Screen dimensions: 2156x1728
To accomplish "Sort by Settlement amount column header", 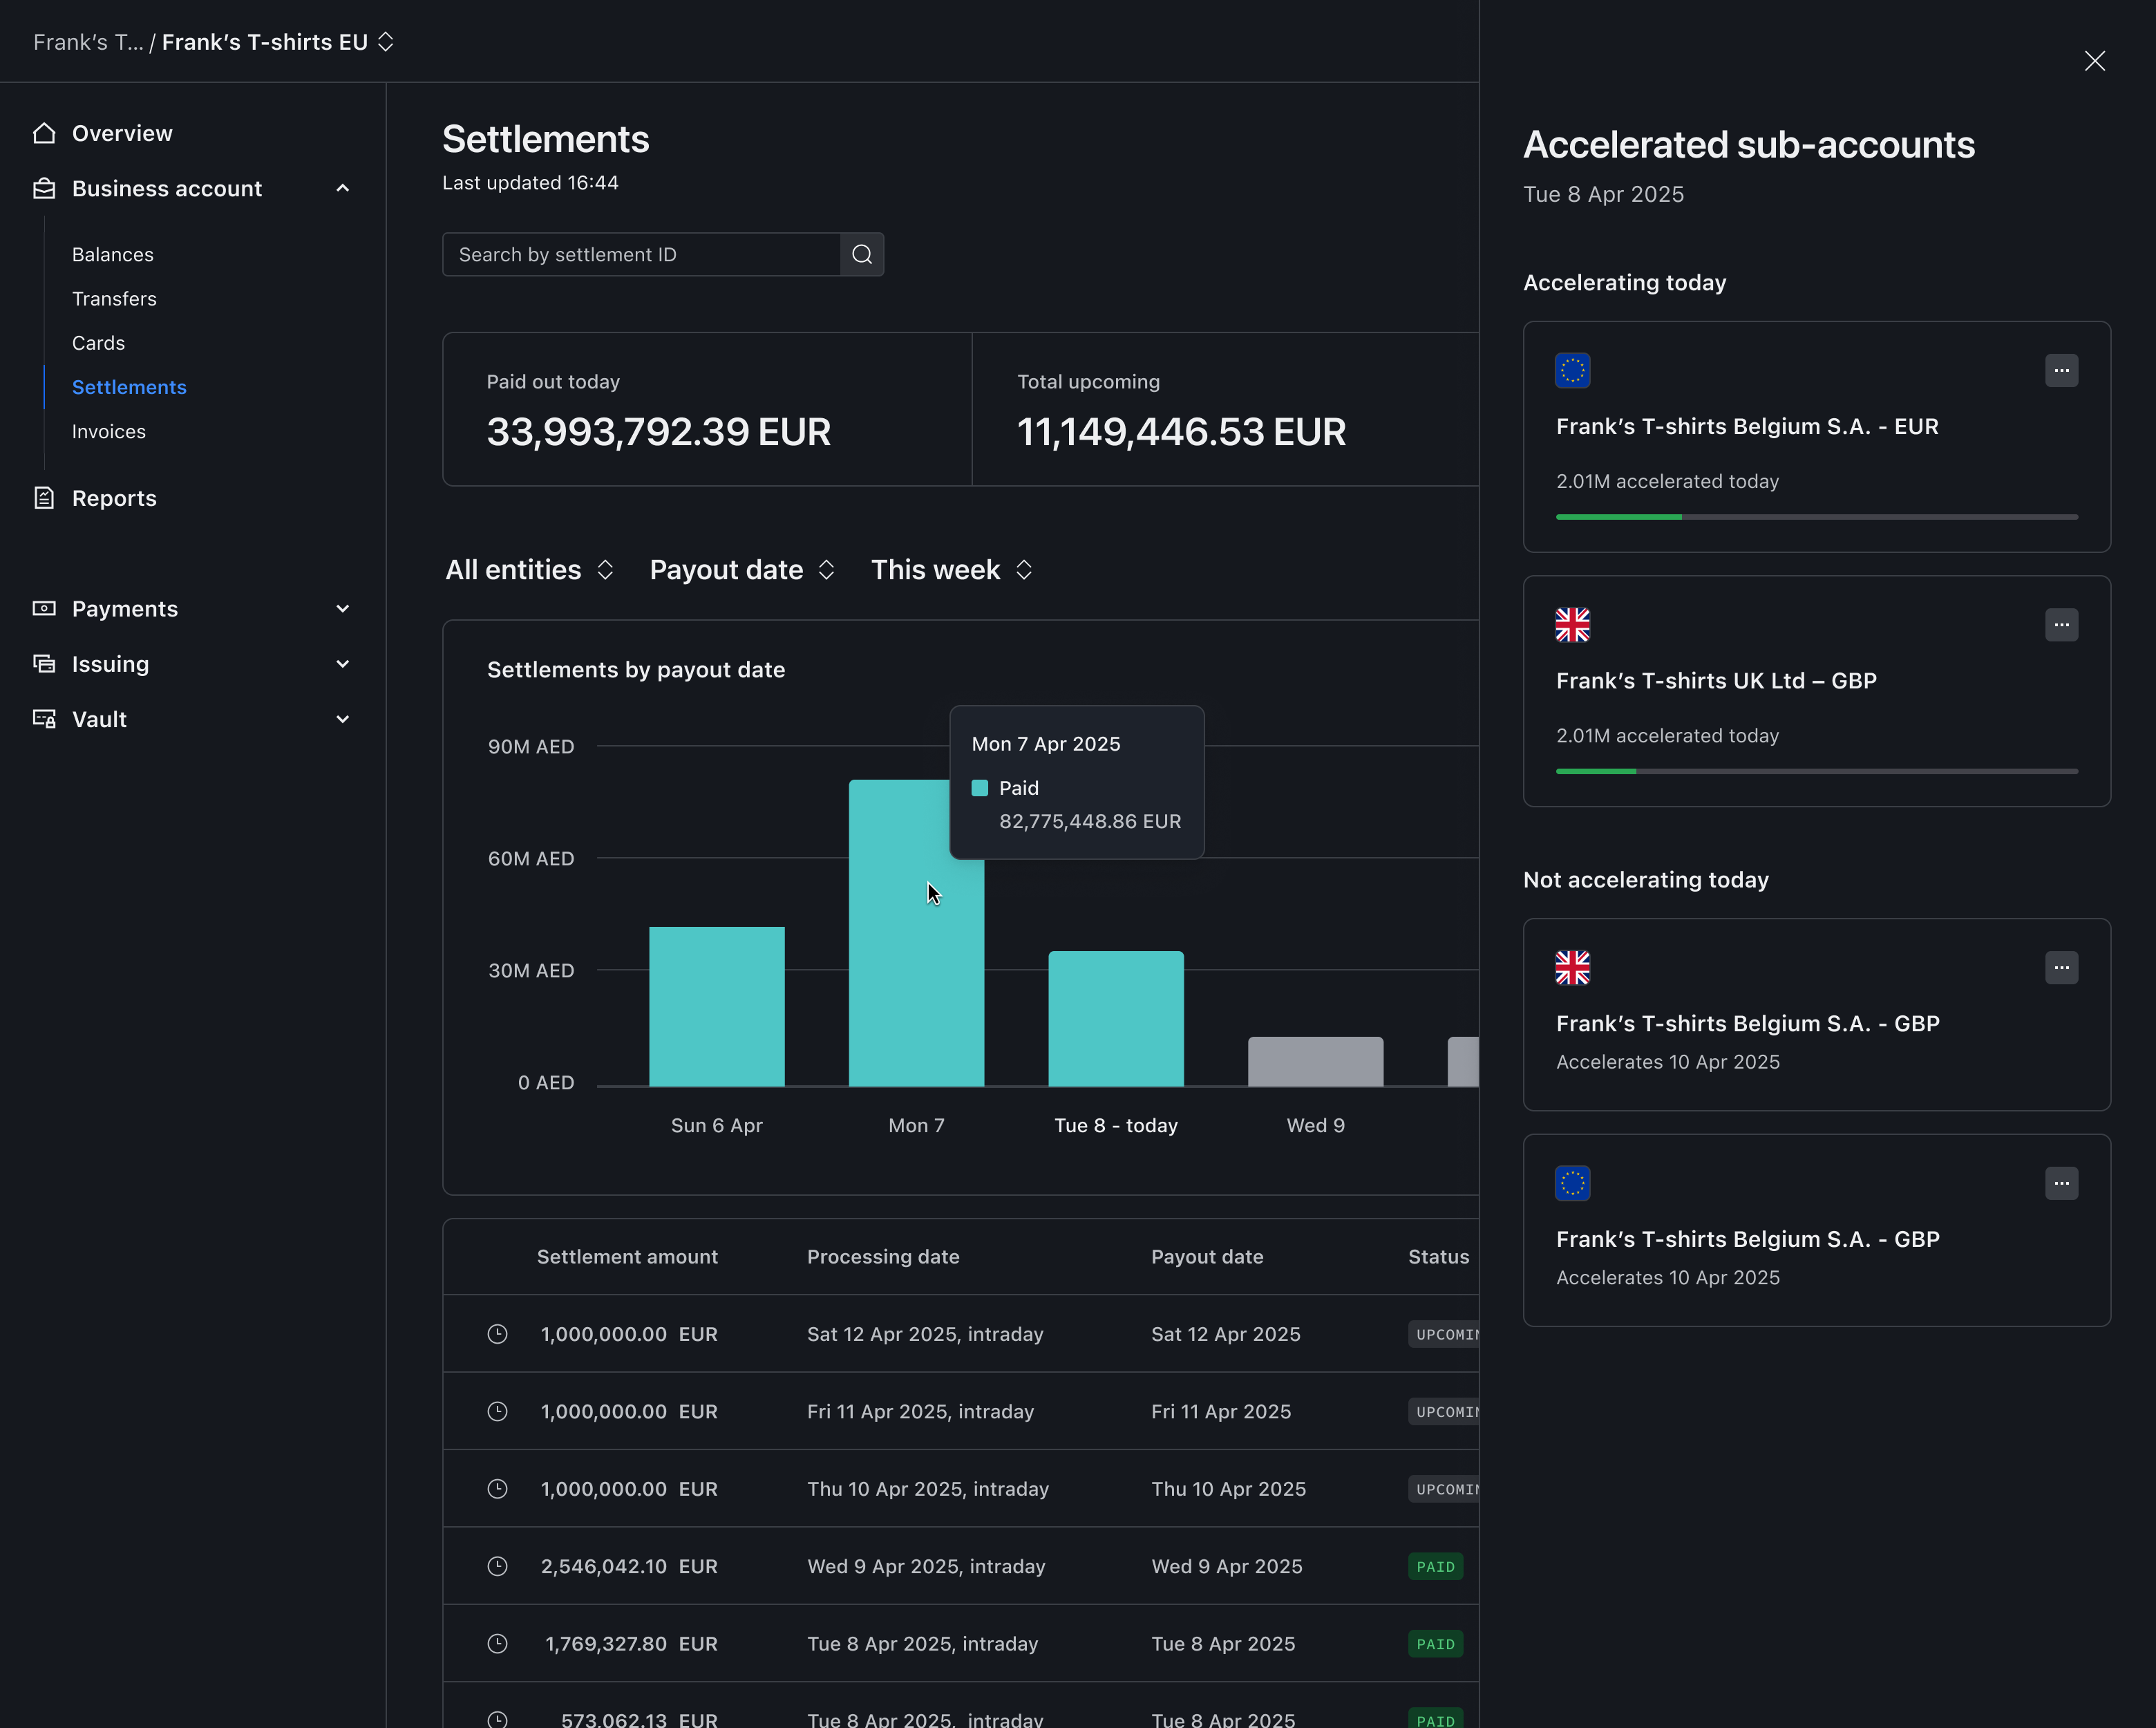I will tap(627, 1257).
